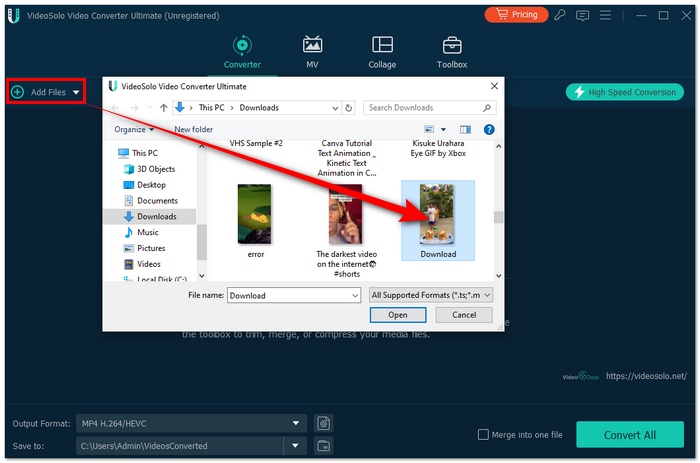Click the open output folder icon
Screen dimensions: 700x463
tap(324, 446)
